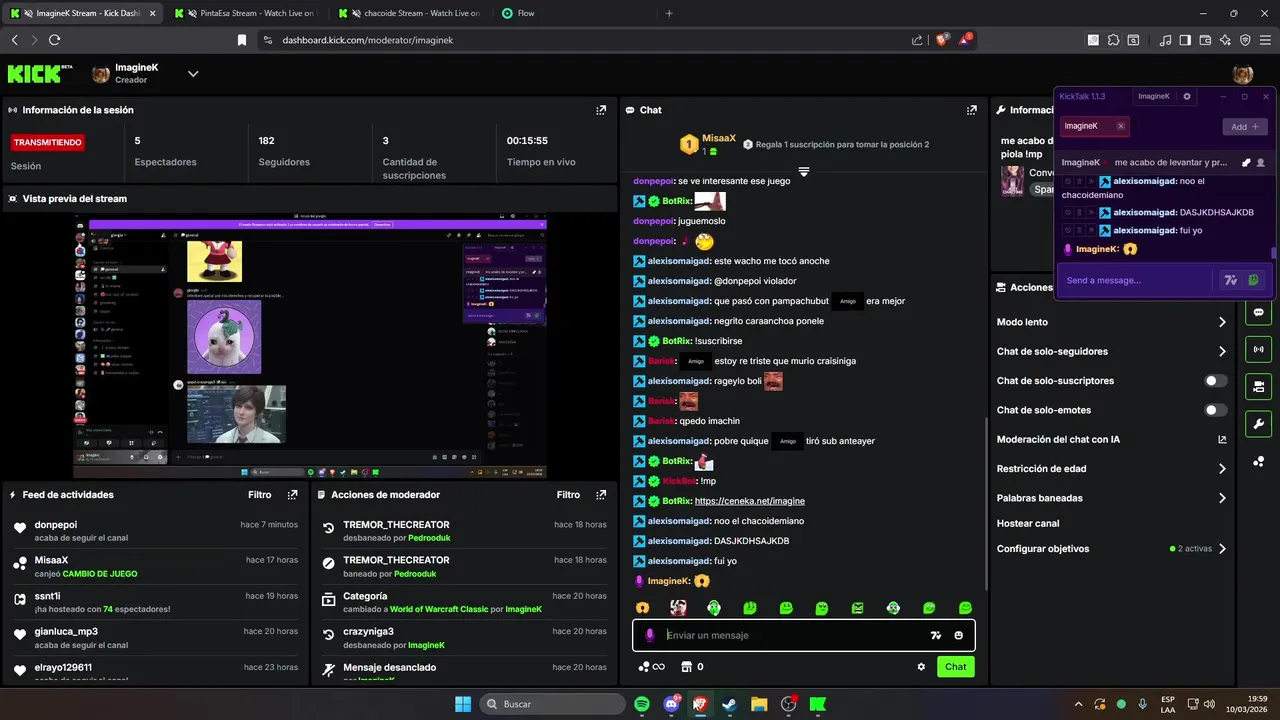The image size is (1280, 720).
Task: Click the green Chat send button
Action: tap(956, 667)
